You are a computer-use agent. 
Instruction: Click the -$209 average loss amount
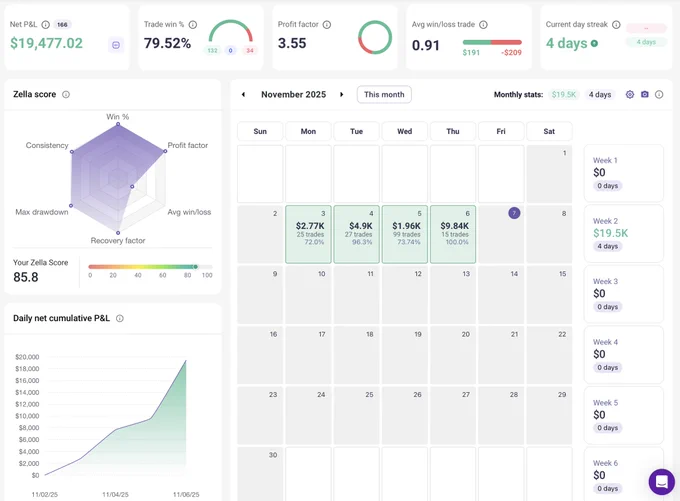(511, 52)
